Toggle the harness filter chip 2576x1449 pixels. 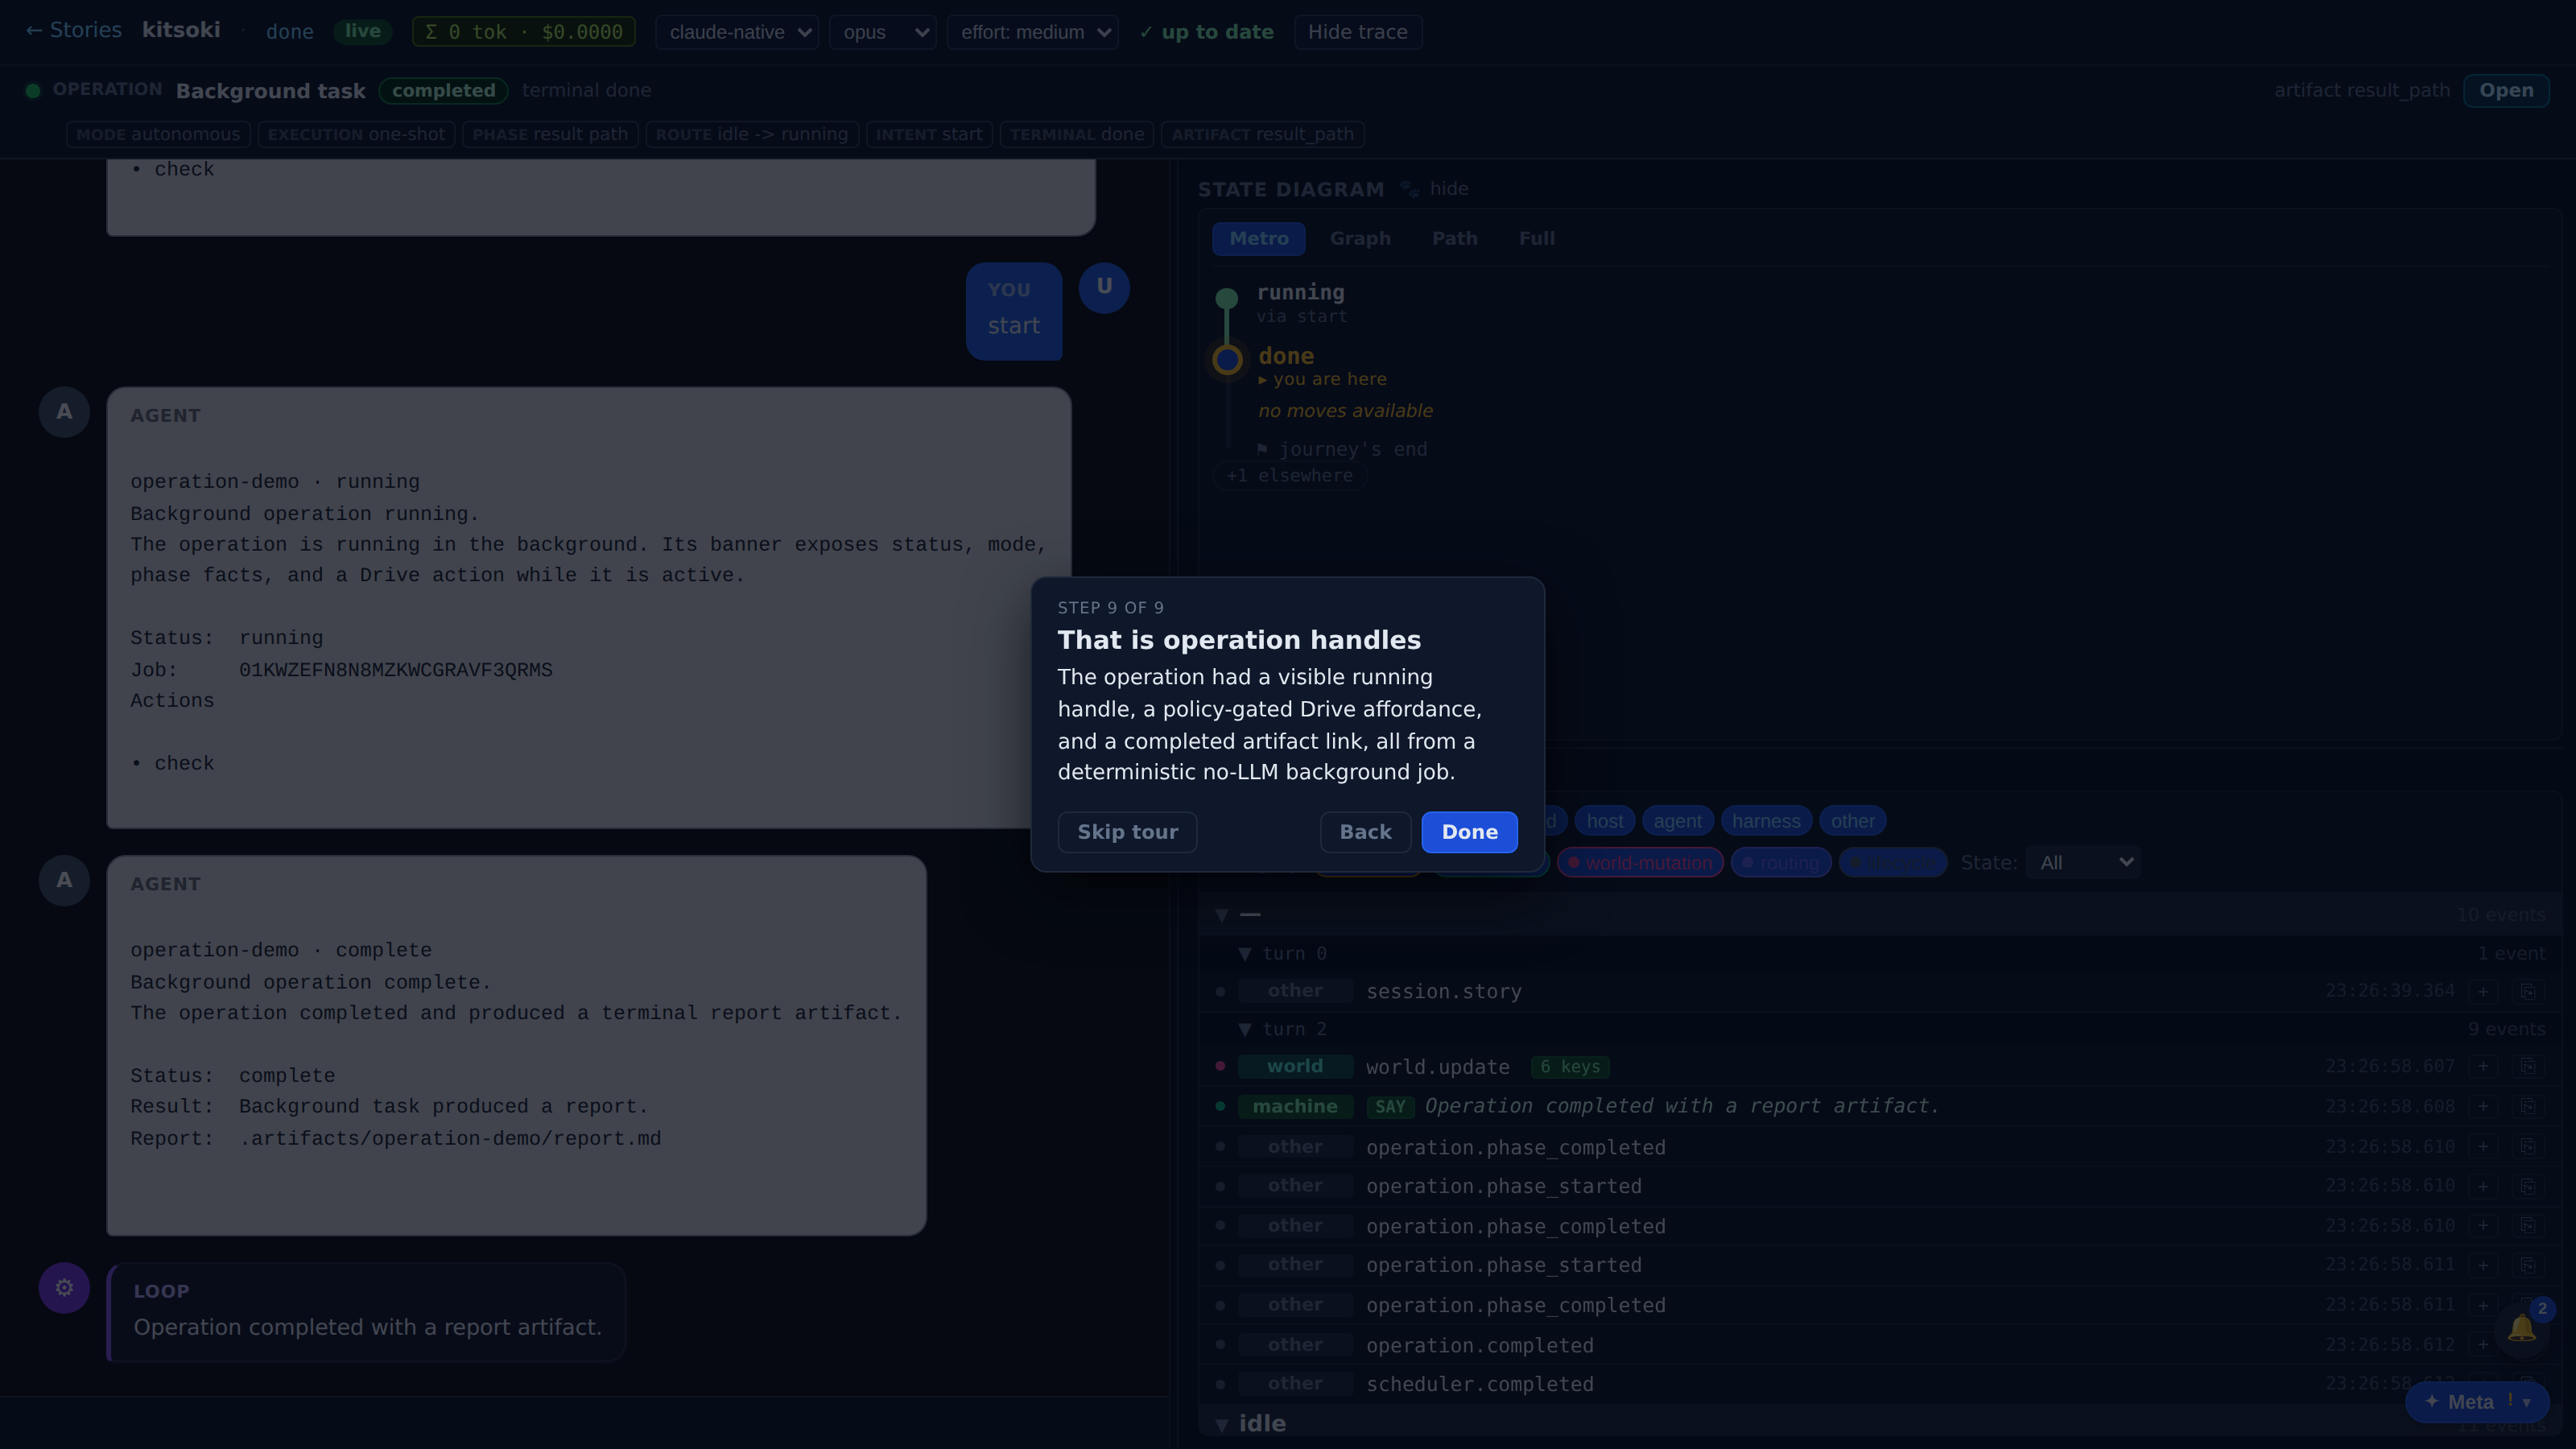(x=1766, y=821)
